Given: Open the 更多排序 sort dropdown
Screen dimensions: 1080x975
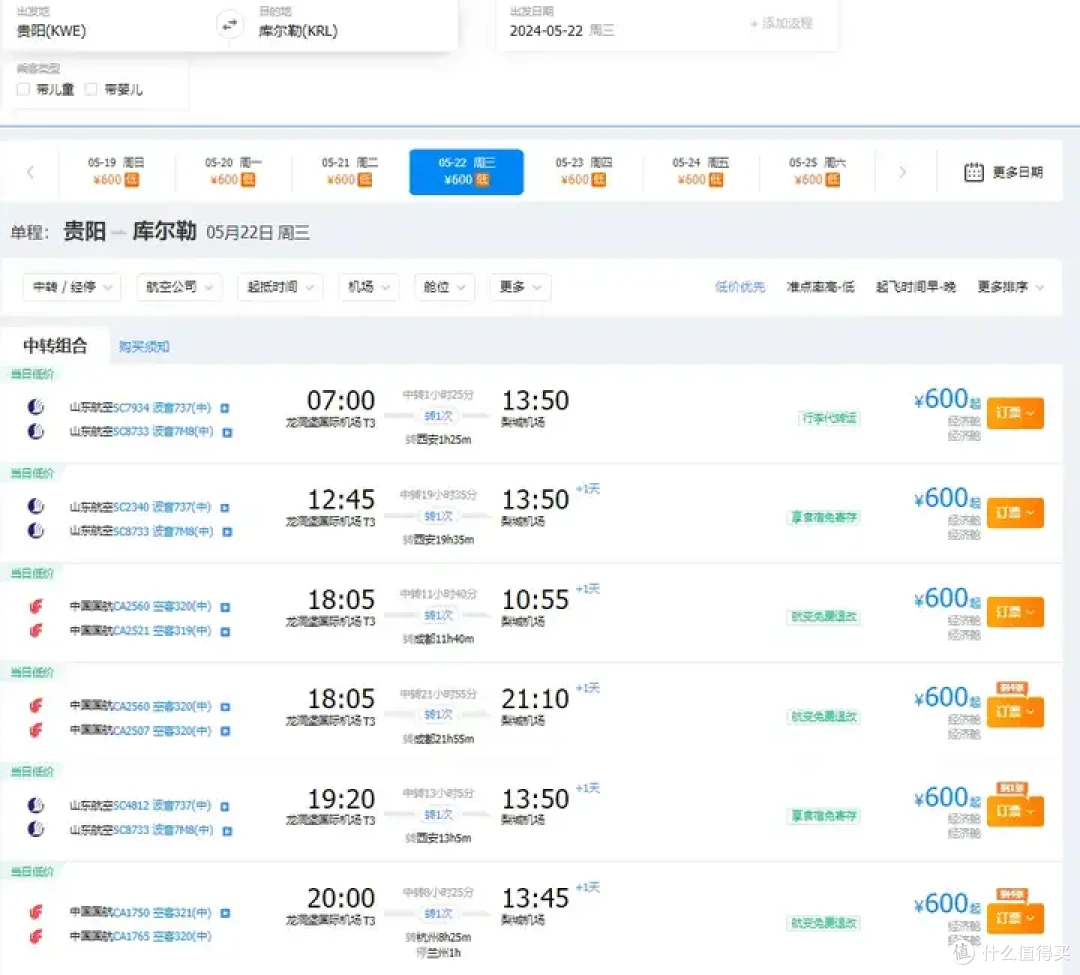Looking at the screenshot, I should 1010,287.
